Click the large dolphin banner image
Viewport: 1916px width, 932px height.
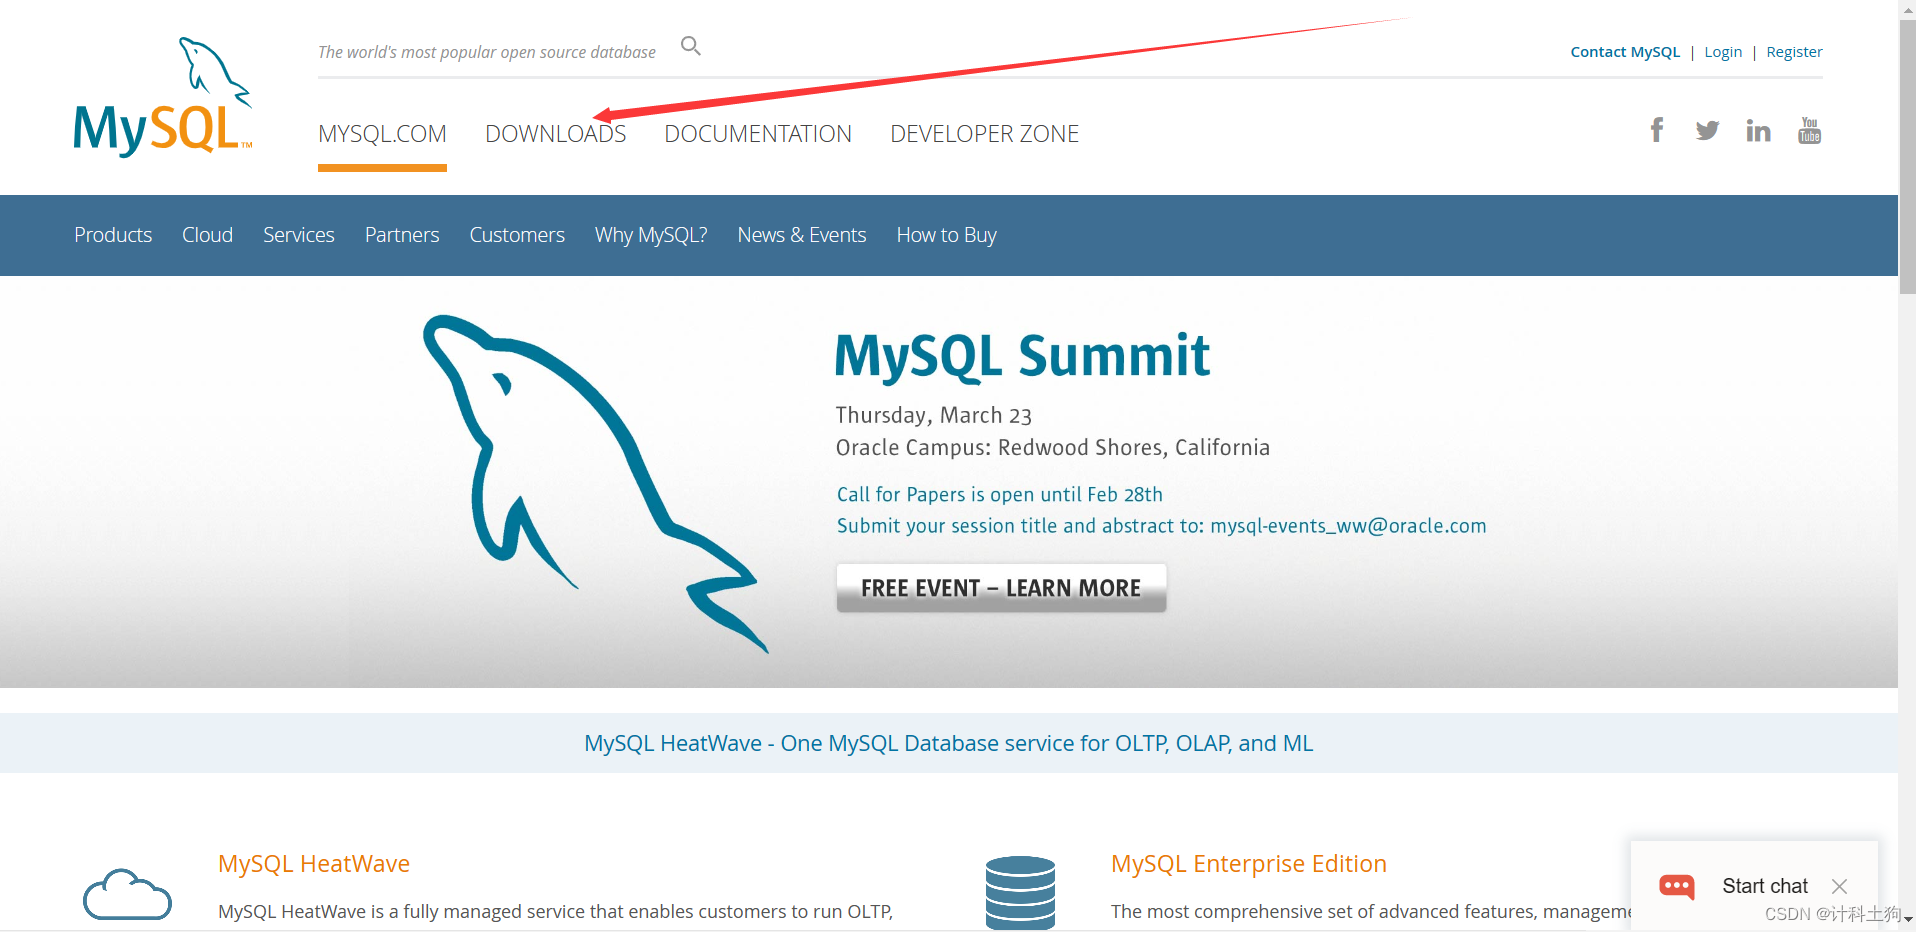point(596,484)
